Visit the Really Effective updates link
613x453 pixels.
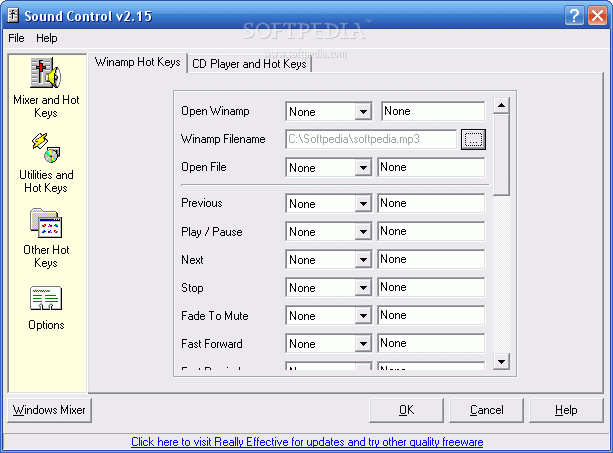(x=307, y=442)
